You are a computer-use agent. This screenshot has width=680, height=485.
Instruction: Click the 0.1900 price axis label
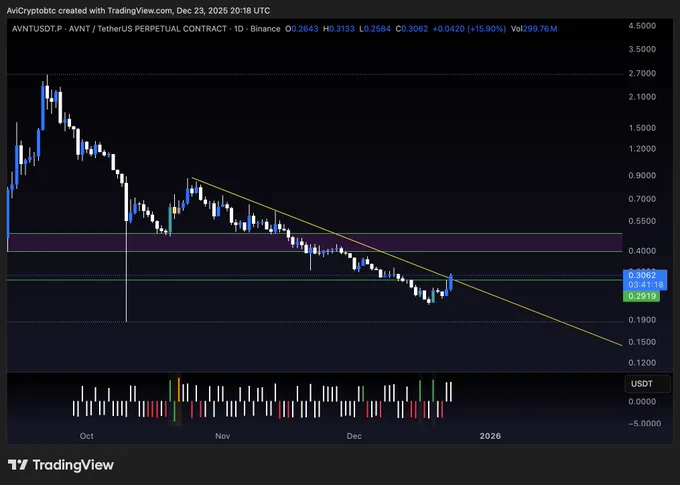(x=642, y=320)
